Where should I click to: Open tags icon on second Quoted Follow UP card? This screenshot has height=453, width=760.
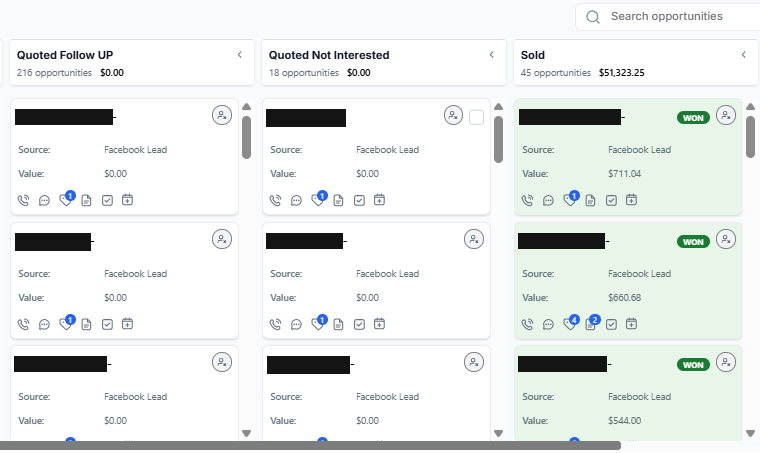(65, 324)
